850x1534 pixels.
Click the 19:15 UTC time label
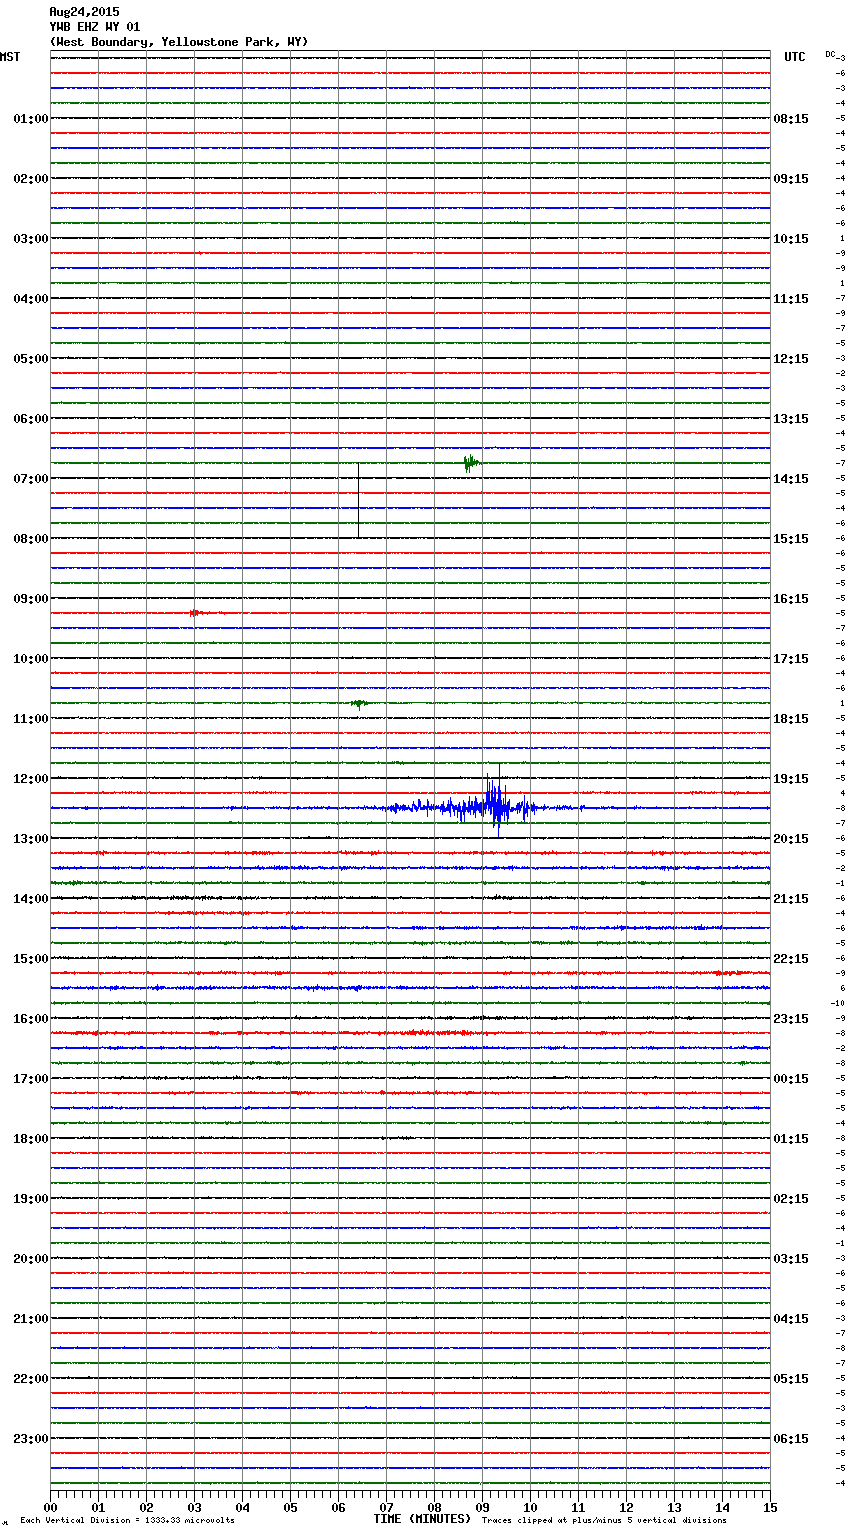[791, 778]
